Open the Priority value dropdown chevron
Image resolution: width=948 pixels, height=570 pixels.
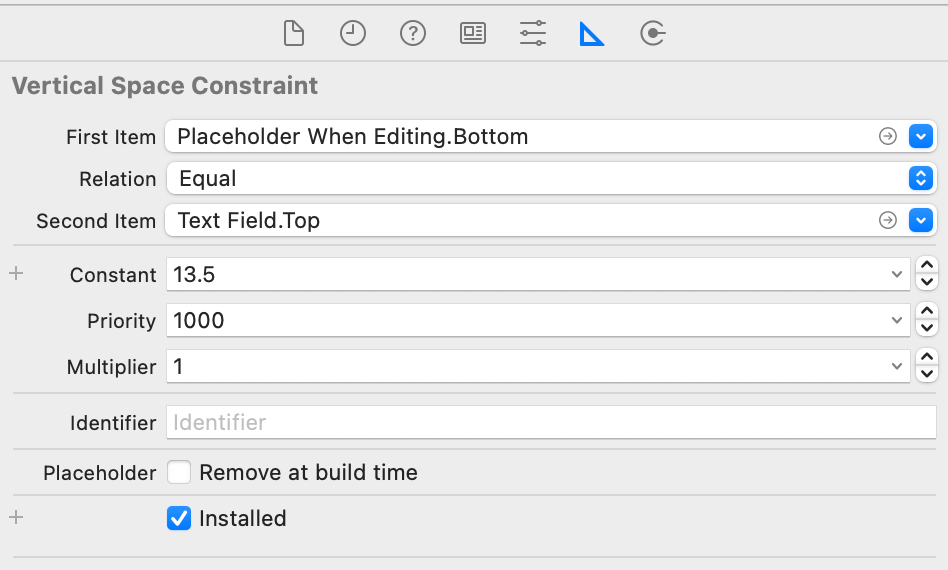click(x=897, y=321)
